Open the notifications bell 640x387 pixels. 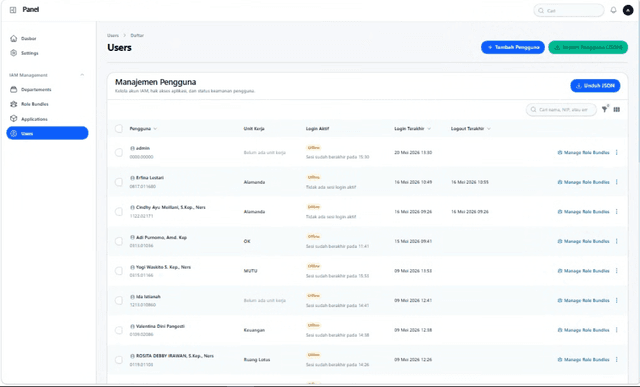click(613, 10)
